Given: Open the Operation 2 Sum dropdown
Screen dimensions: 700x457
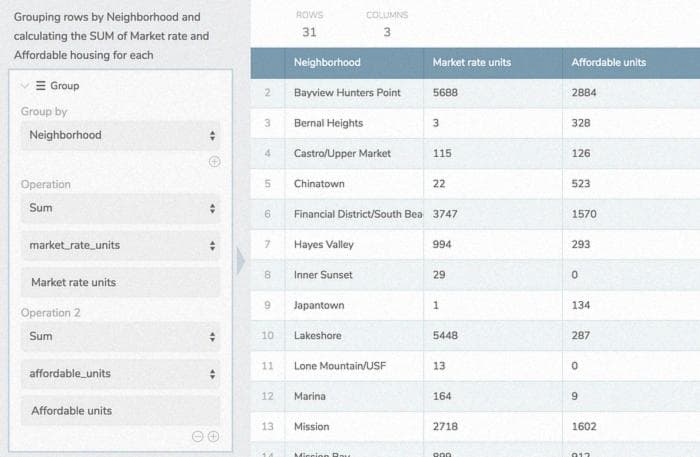Looking at the screenshot, I should pyautogui.click(x=120, y=337).
